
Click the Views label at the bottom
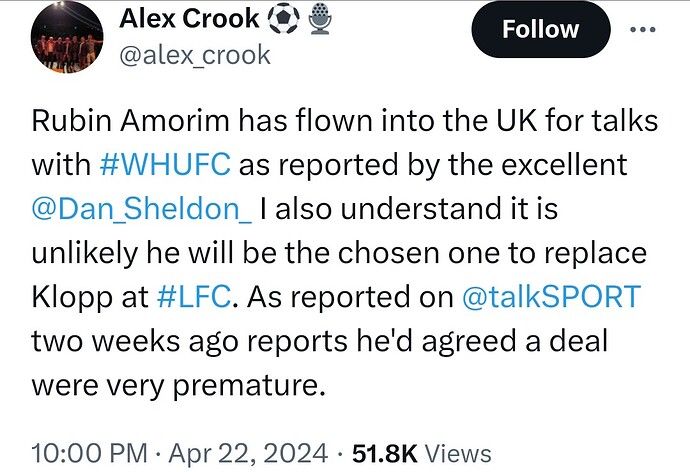[x=458, y=453]
